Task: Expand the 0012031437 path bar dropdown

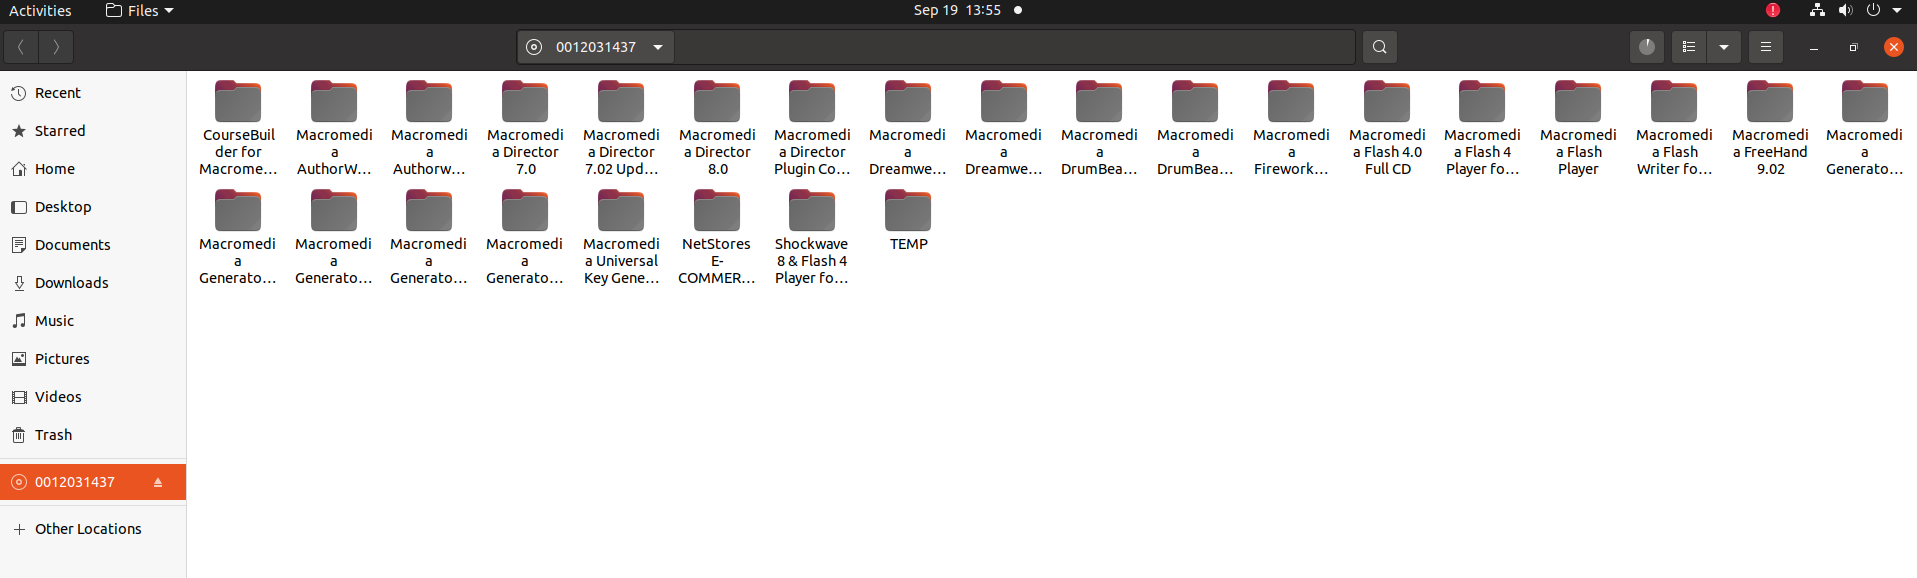Action: (658, 47)
